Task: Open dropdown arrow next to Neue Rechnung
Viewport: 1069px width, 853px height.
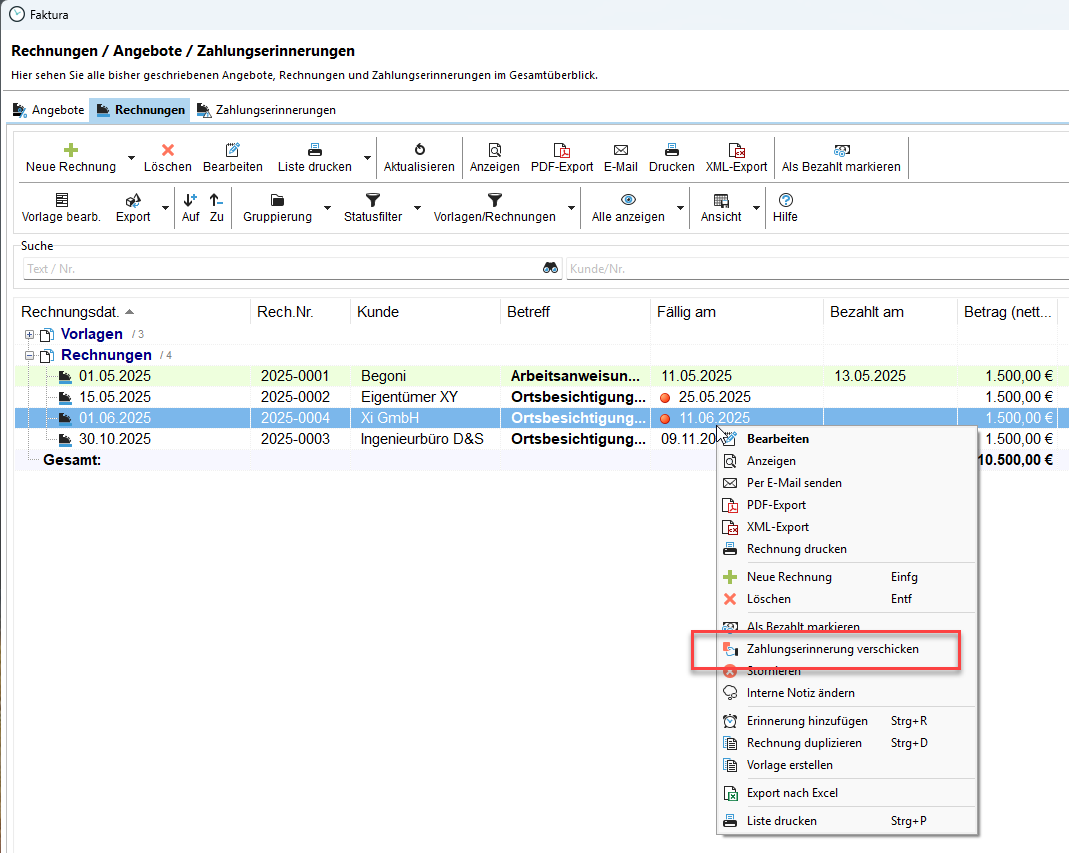Action: coord(131,158)
